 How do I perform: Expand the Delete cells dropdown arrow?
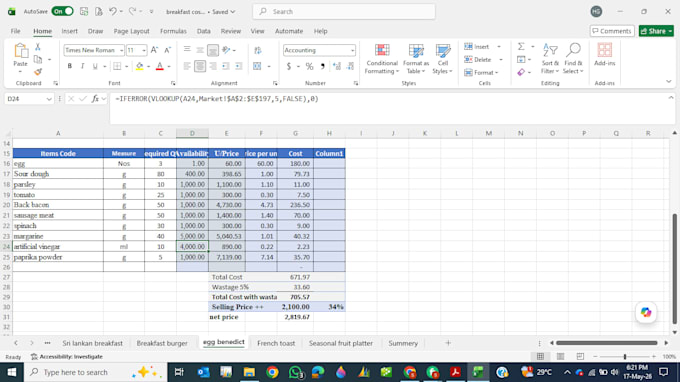[x=501, y=59]
